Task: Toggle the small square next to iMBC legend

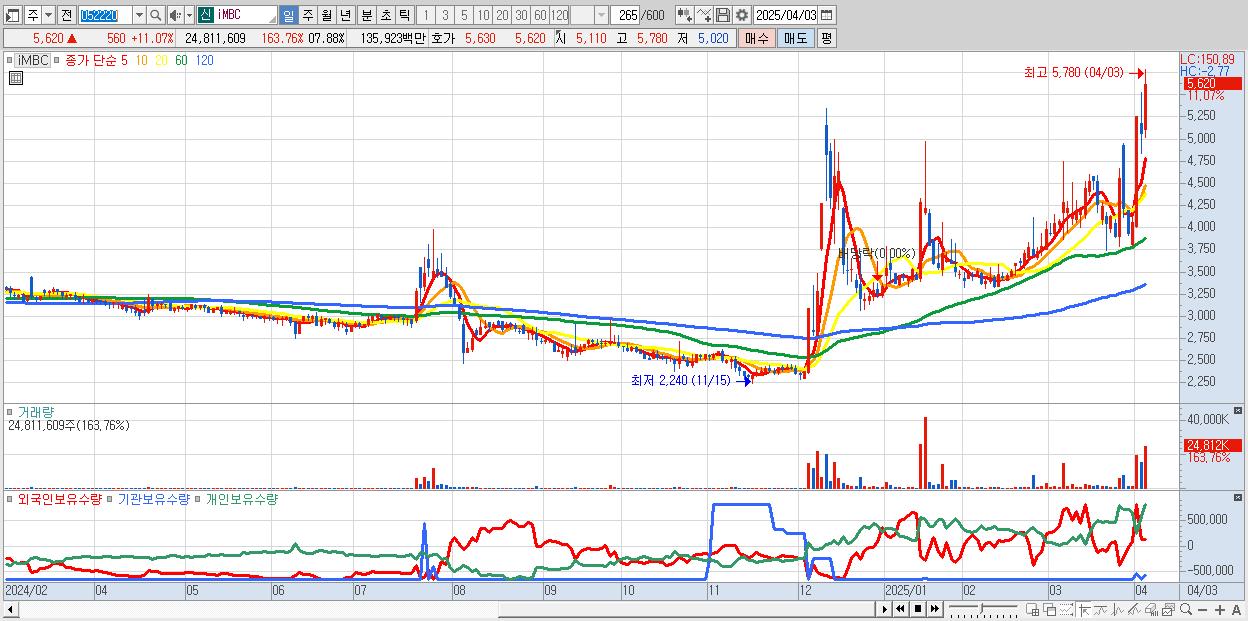Action: 10,60
